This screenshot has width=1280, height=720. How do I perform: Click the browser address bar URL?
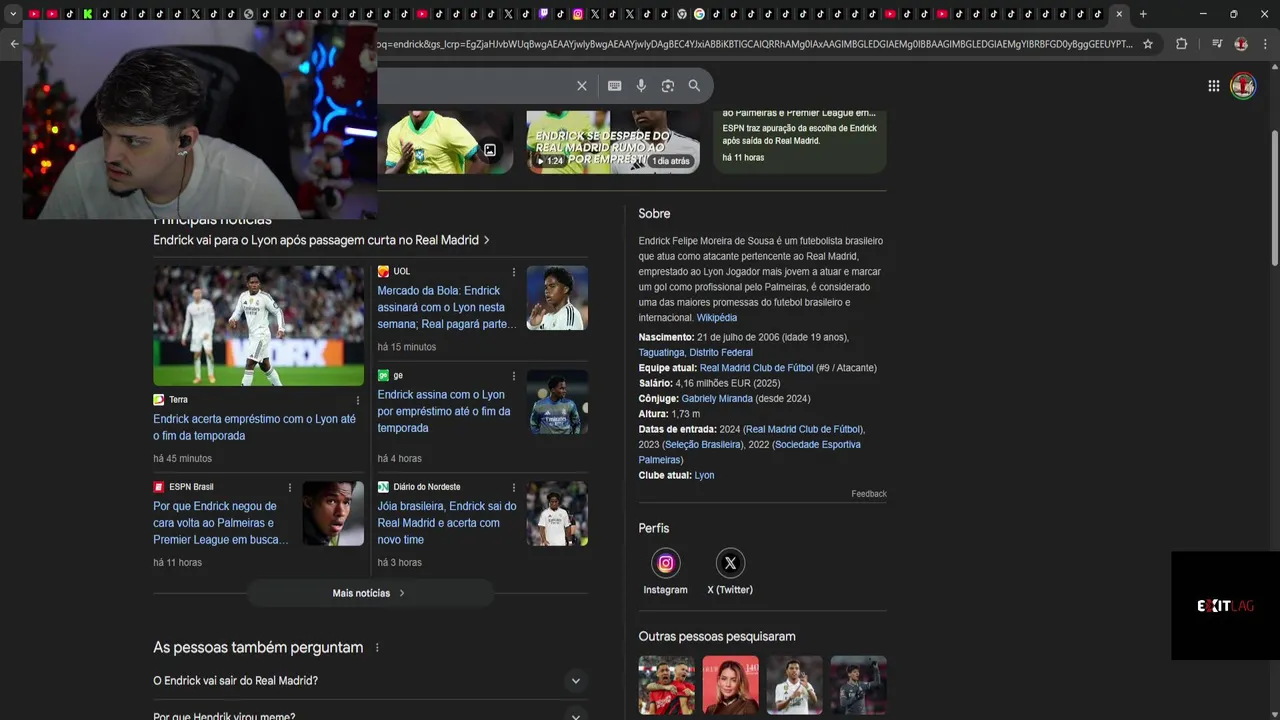[x=755, y=44]
